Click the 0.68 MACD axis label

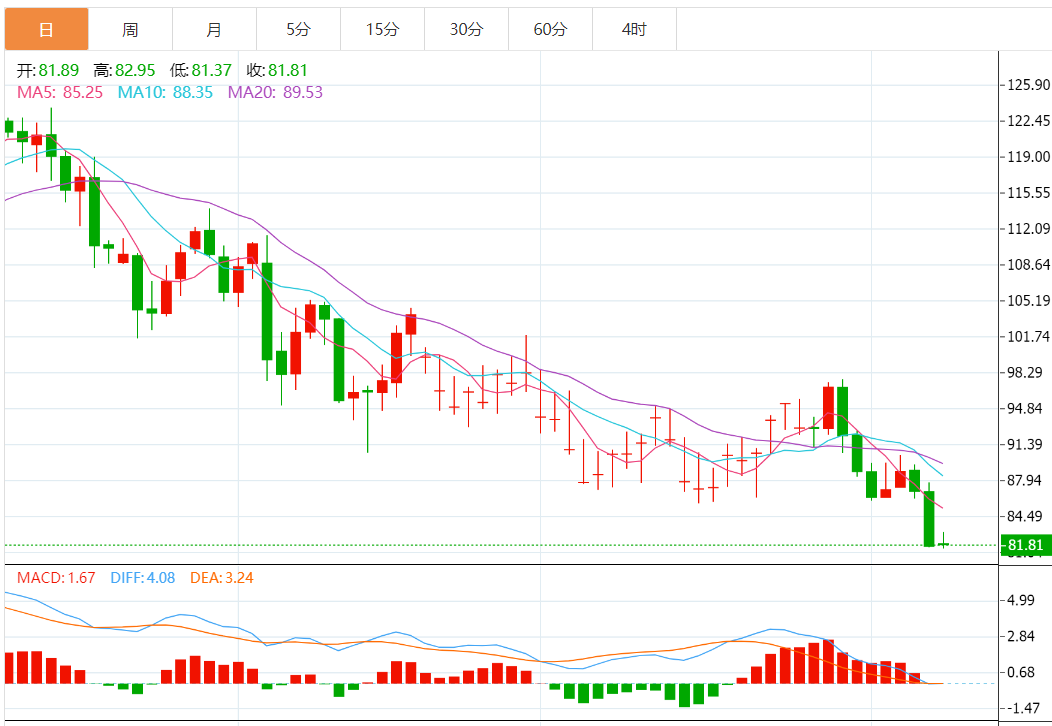tap(1021, 672)
